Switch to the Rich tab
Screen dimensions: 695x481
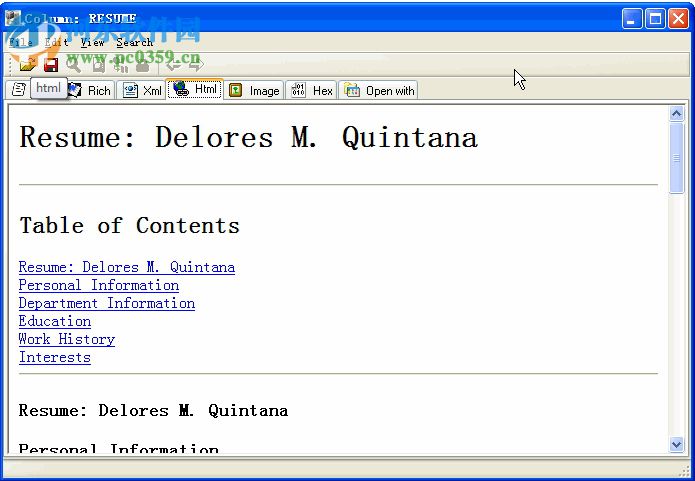(91, 90)
